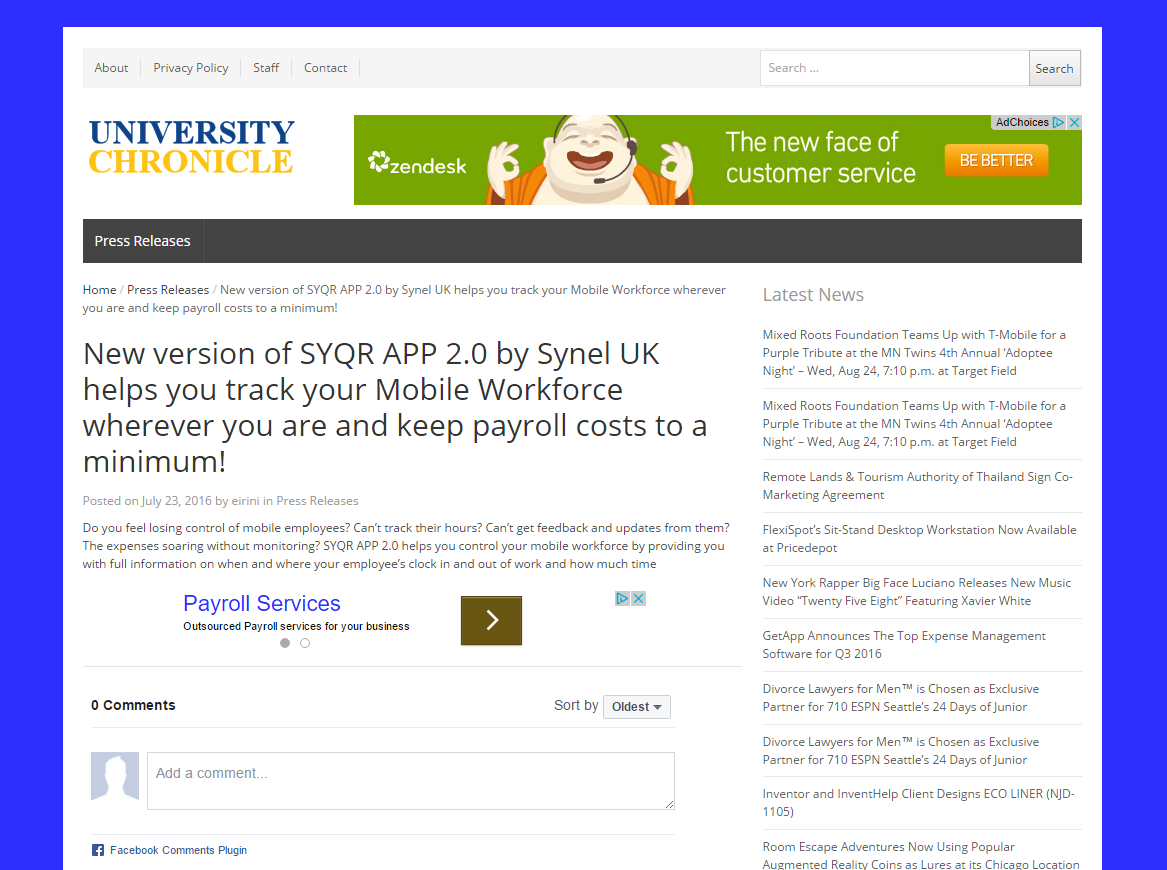
Task: Click the Home breadcrumb link
Action: [x=99, y=290]
